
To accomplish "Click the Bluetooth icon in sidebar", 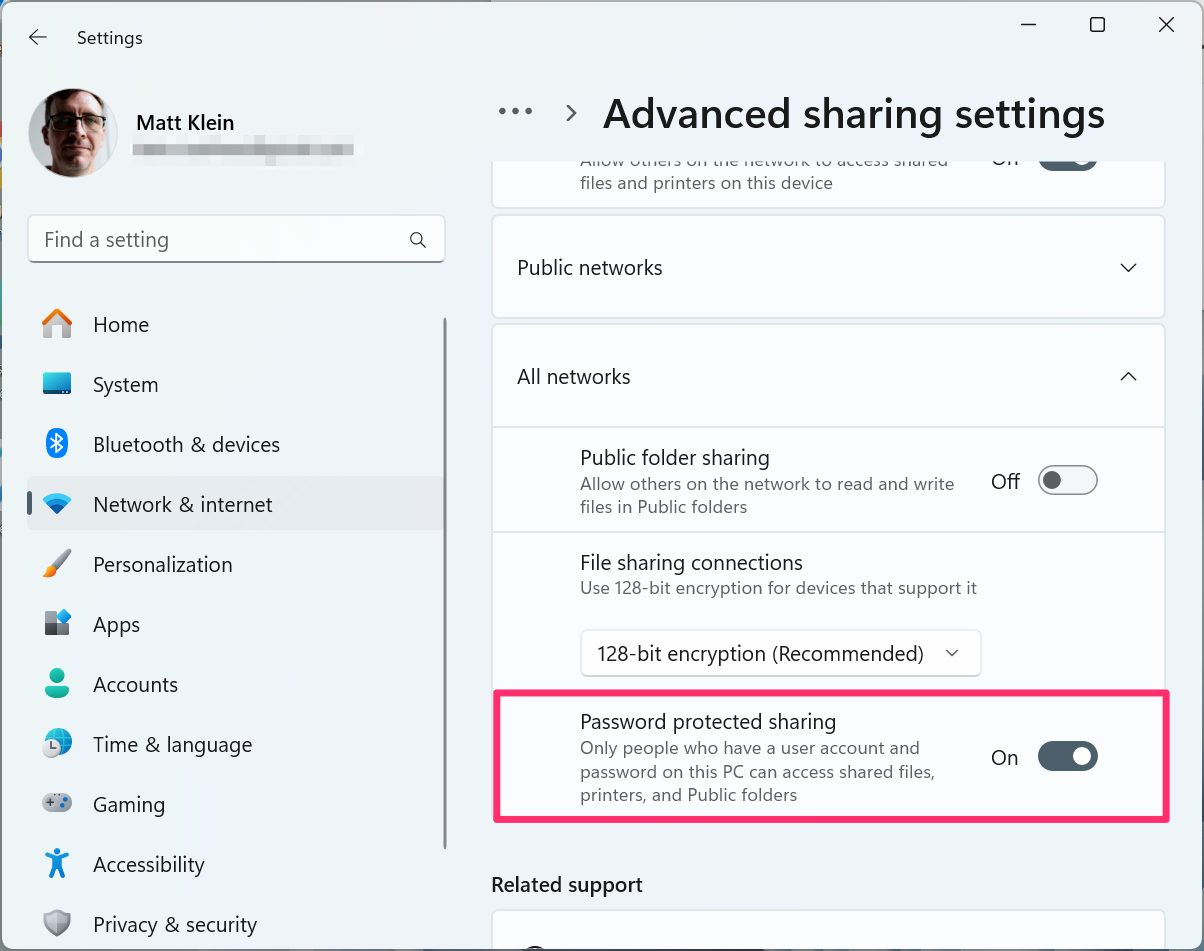I will pyautogui.click(x=57, y=444).
